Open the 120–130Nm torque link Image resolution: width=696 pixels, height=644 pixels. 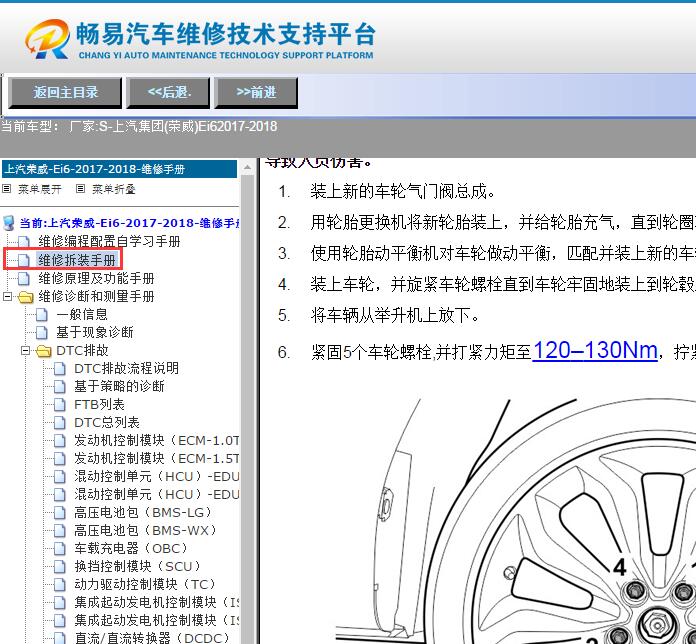(x=594, y=351)
